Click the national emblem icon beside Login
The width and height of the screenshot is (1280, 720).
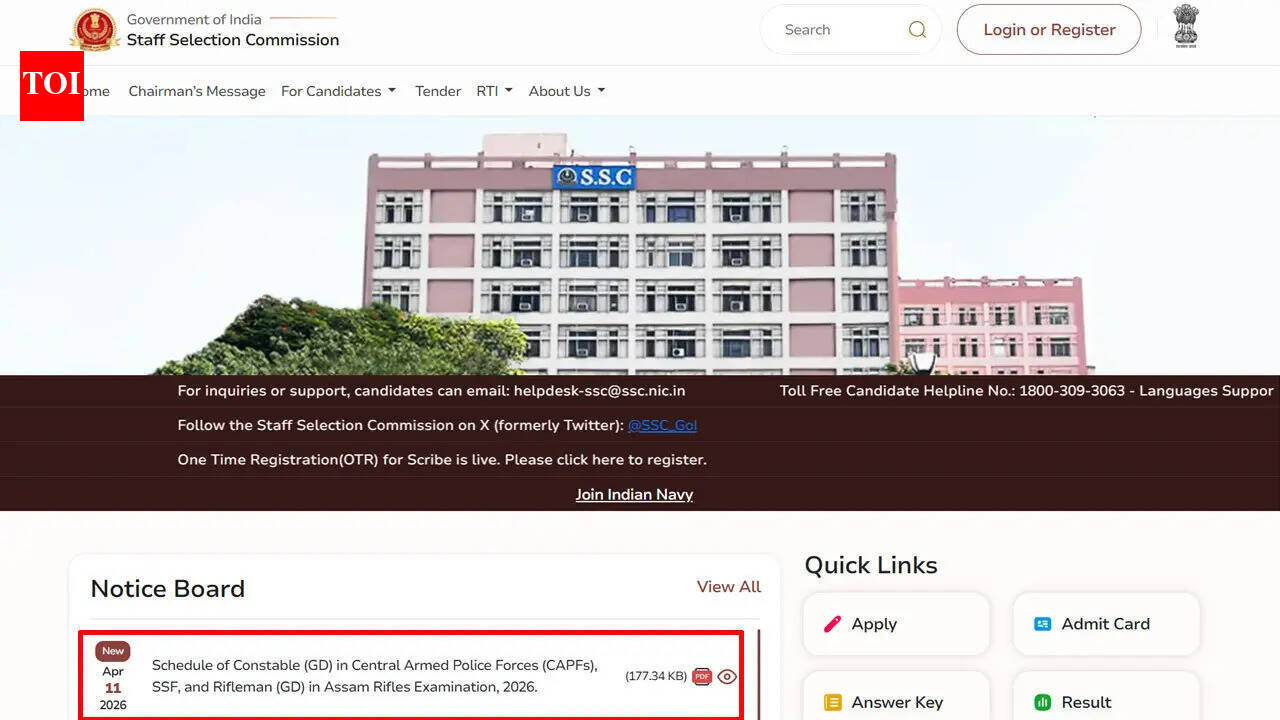click(x=1185, y=29)
